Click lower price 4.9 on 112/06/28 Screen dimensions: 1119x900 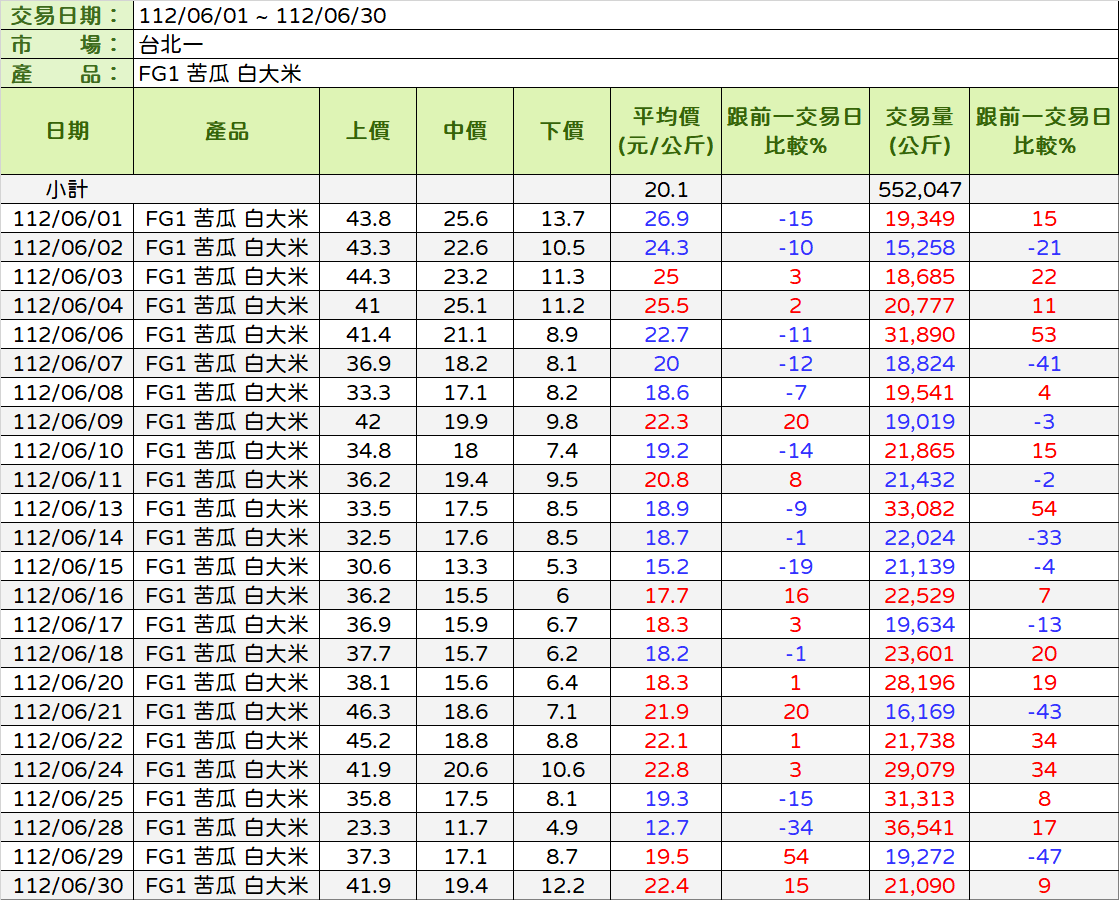(x=562, y=828)
